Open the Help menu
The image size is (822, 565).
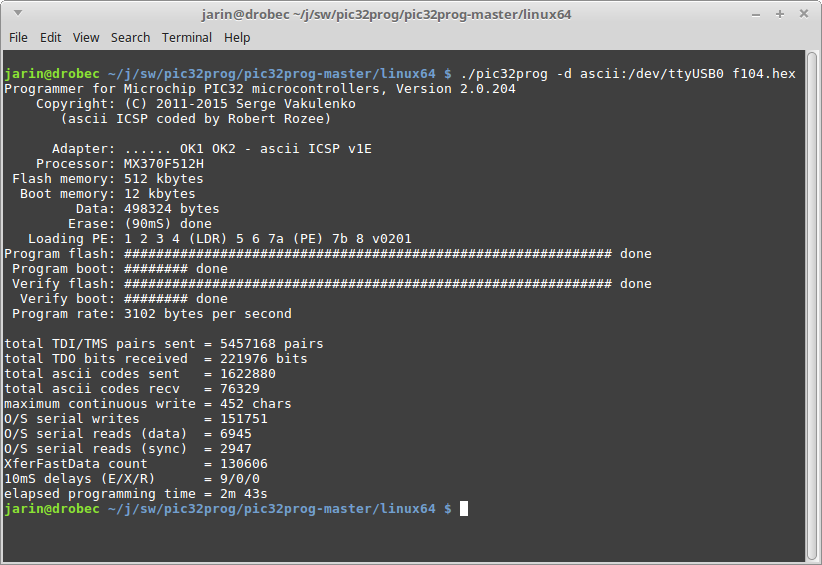click(x=237, y=38)
